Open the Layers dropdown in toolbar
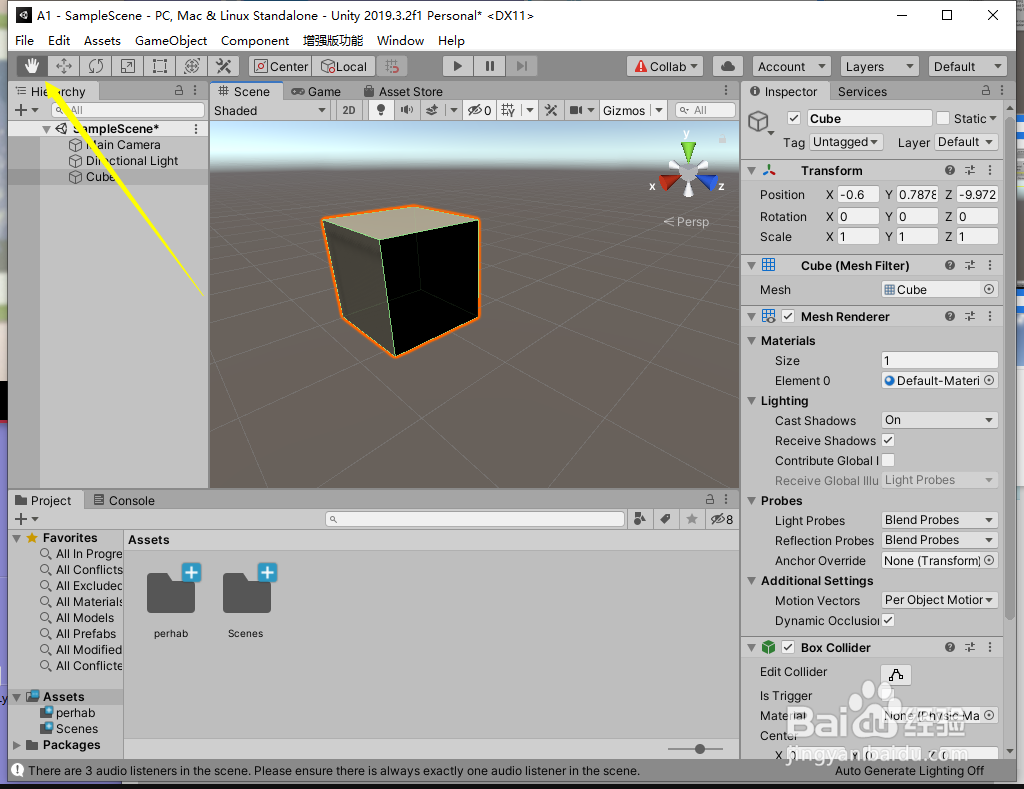 point(879,66)
